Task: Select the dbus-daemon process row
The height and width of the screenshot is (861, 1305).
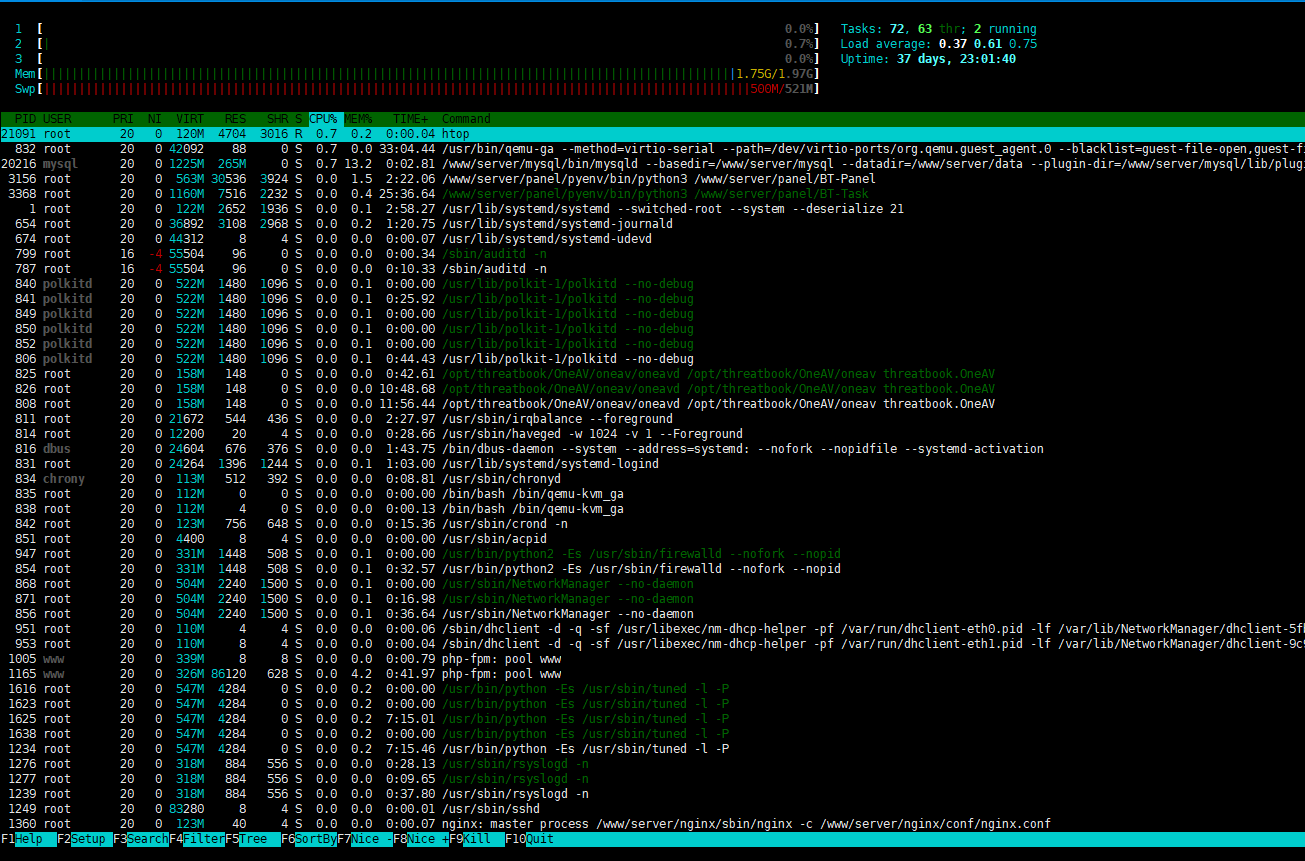Action: point(652,449)
